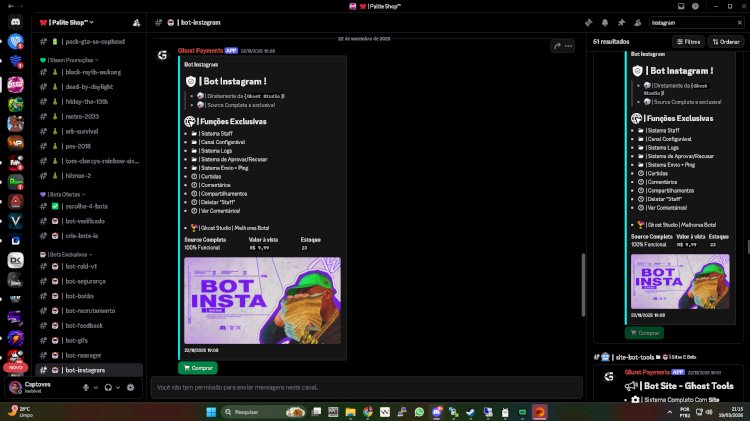
Task: Open Captoves user profile avatar
Action: coord(15,387)
